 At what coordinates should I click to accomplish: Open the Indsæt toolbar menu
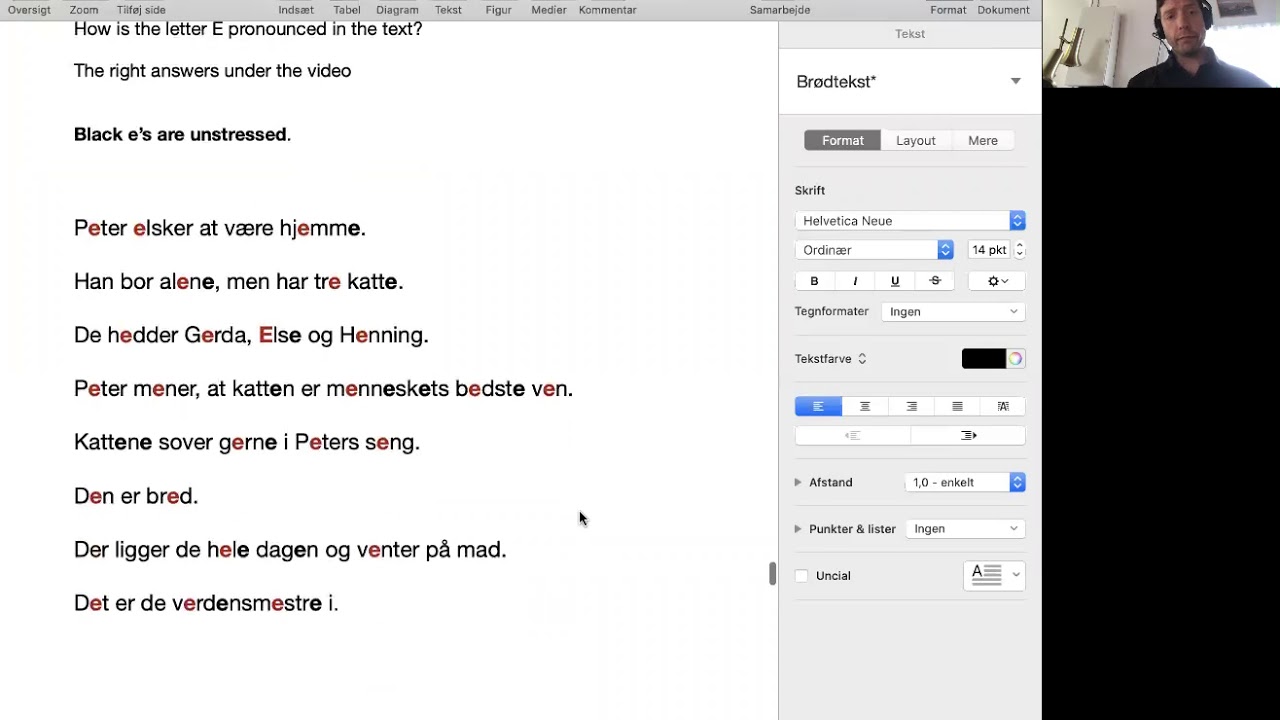(296, 10)
